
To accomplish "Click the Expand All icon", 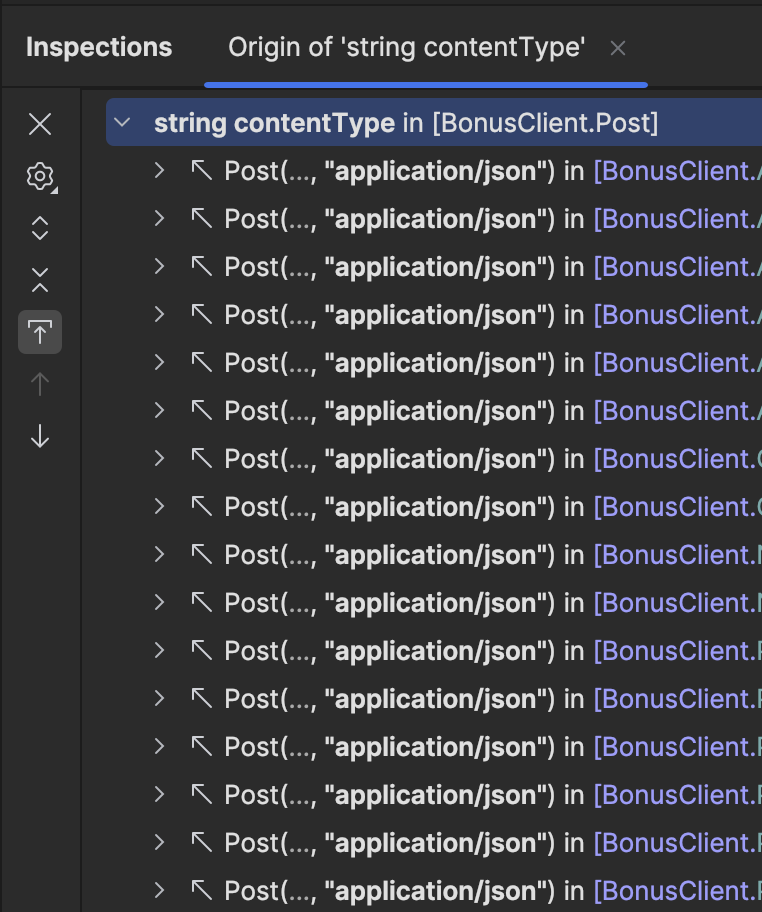I will pyautogui.click(x=40, y=229).
